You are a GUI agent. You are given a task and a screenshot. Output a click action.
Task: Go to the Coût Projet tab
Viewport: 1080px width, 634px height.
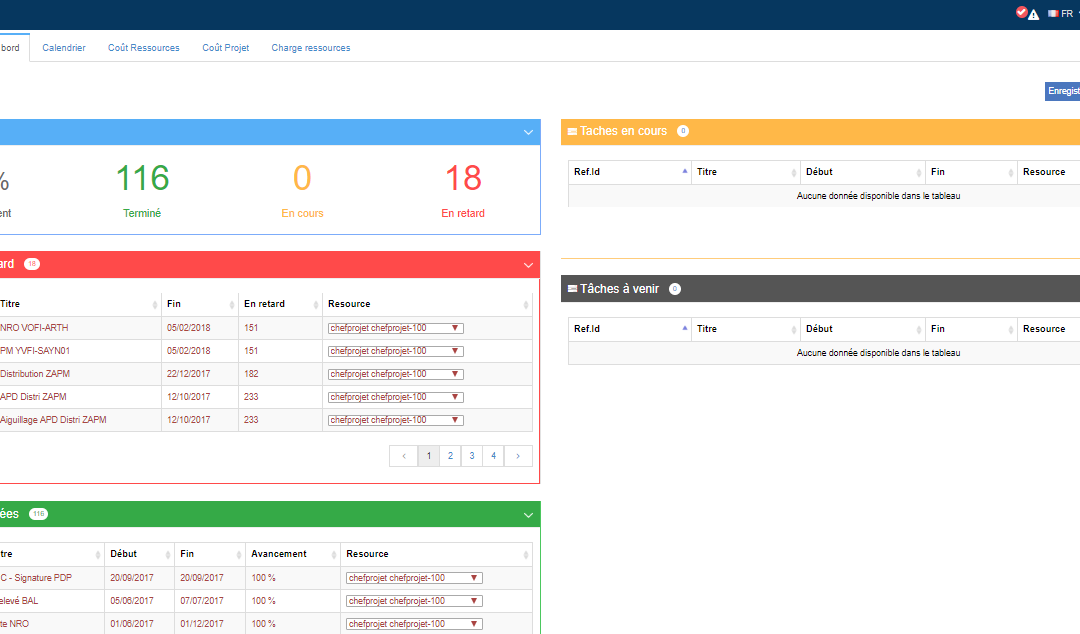[225, 48]
